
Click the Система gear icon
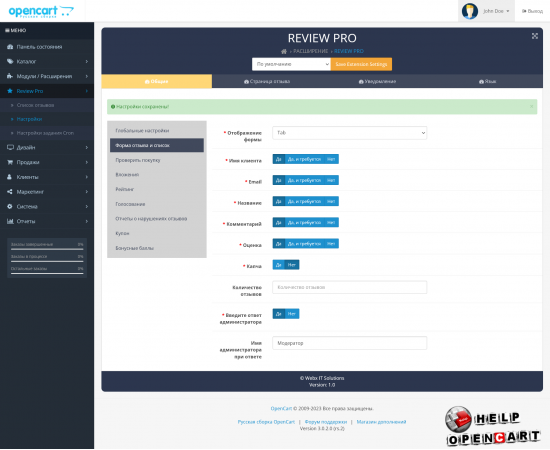(10, 206)
